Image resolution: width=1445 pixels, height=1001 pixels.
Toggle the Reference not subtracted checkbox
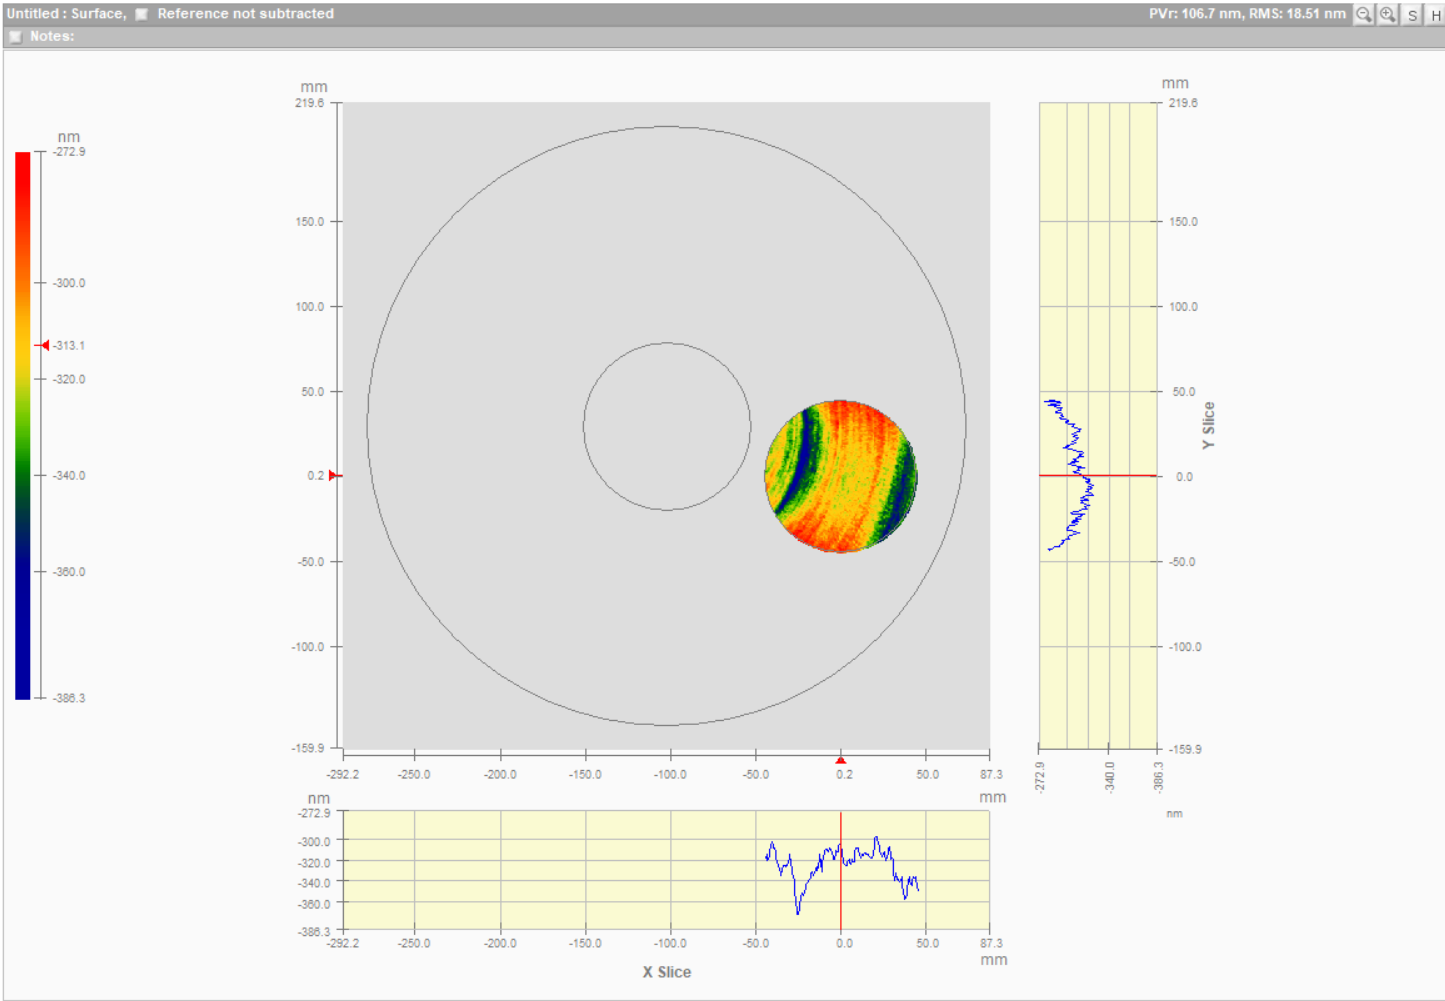click(x=142, y=14)
